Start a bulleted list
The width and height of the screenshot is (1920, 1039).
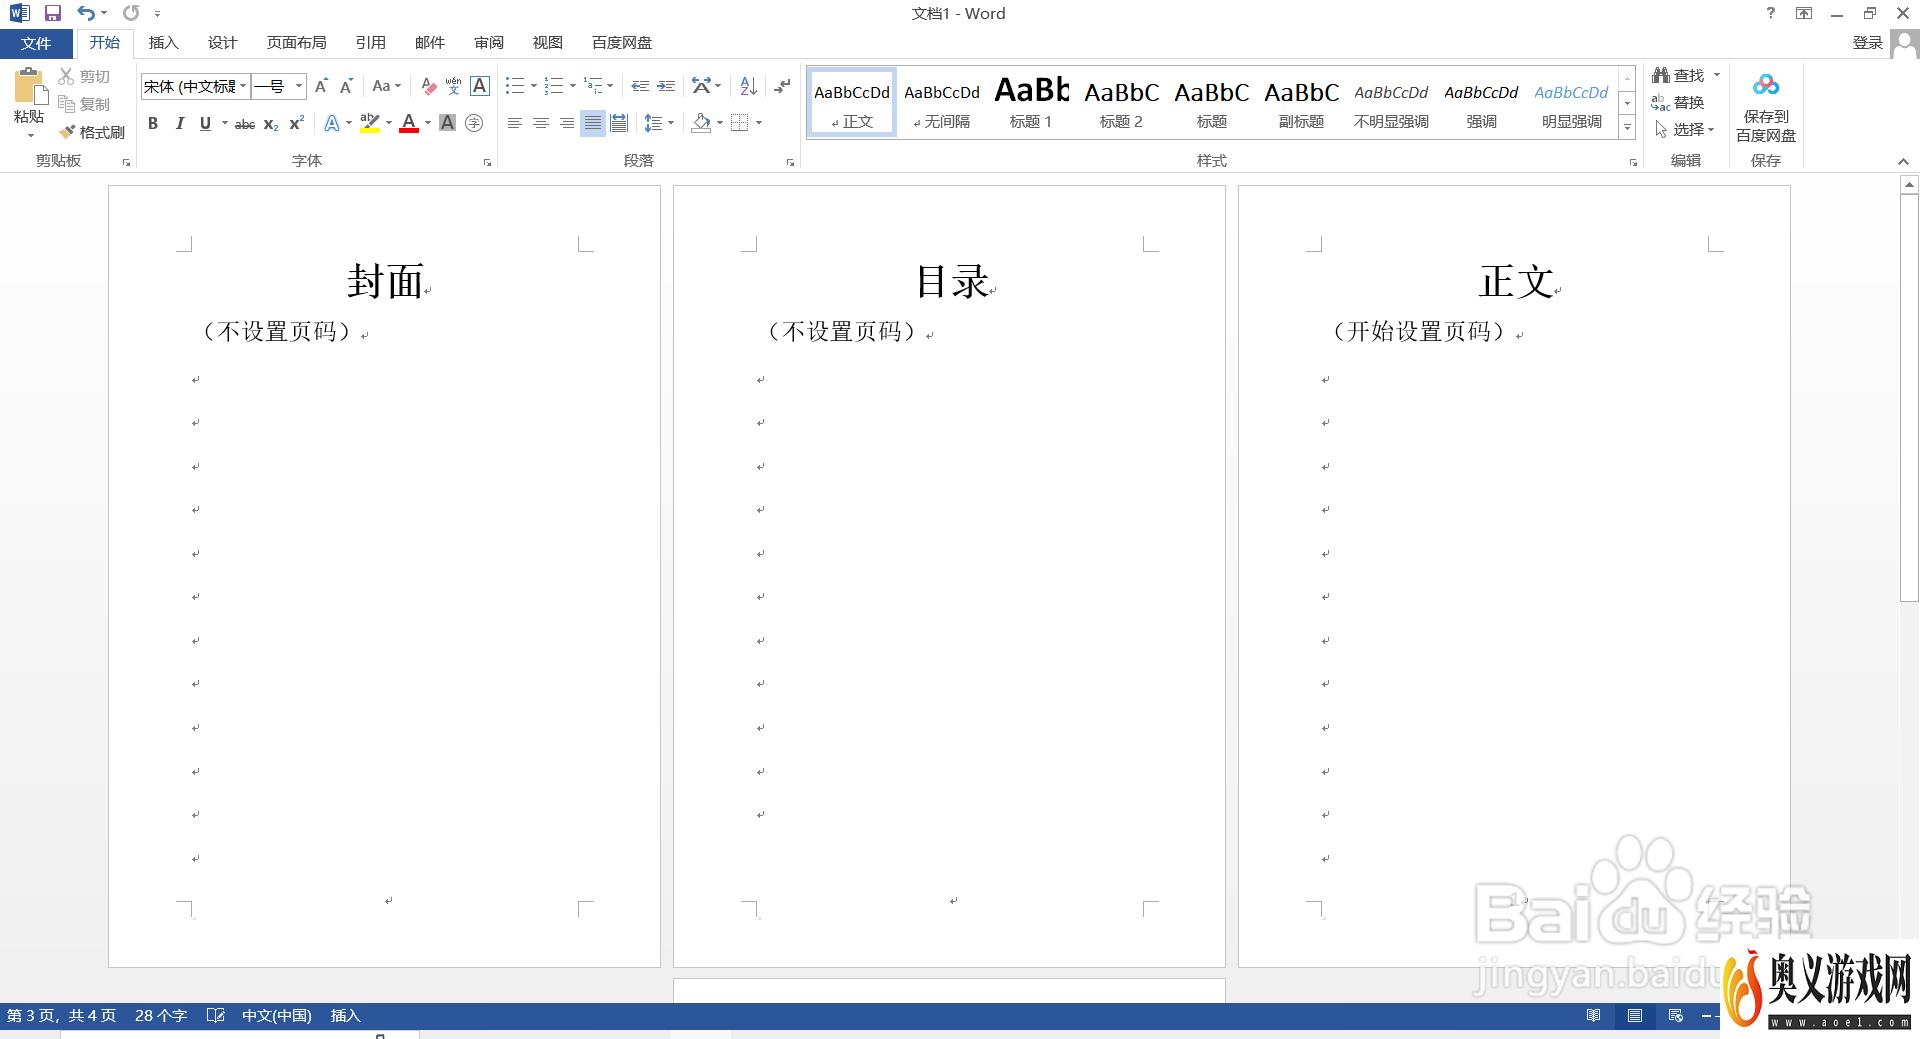pos(515,86)
